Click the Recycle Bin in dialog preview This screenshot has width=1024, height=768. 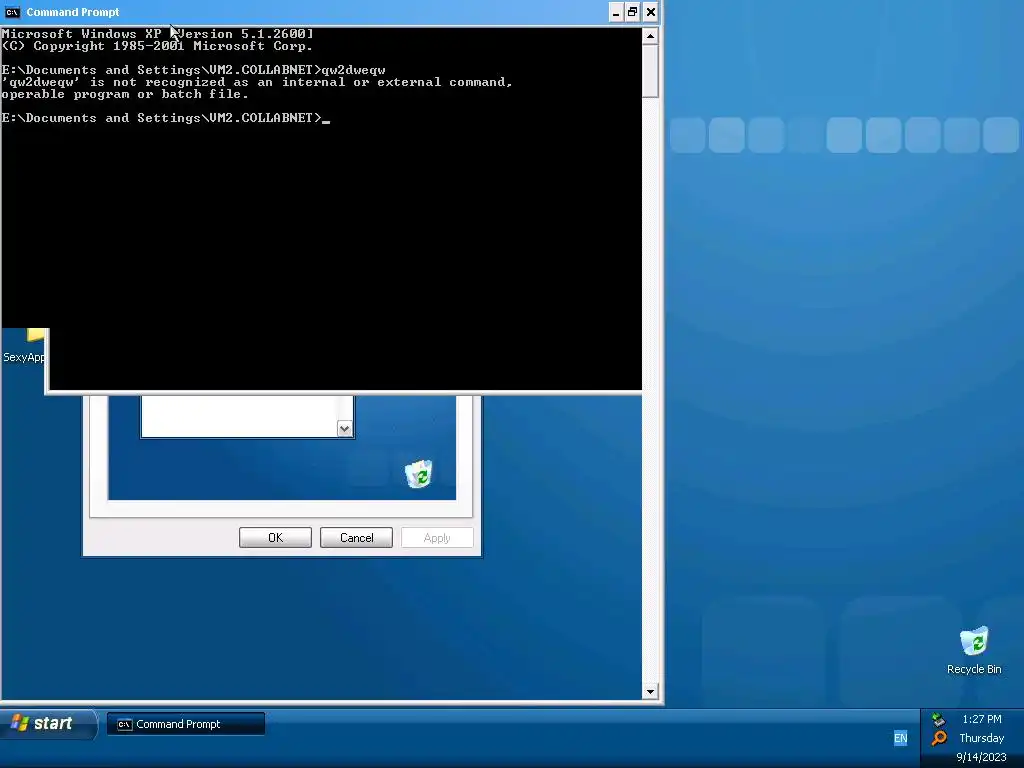pos(419,473)
